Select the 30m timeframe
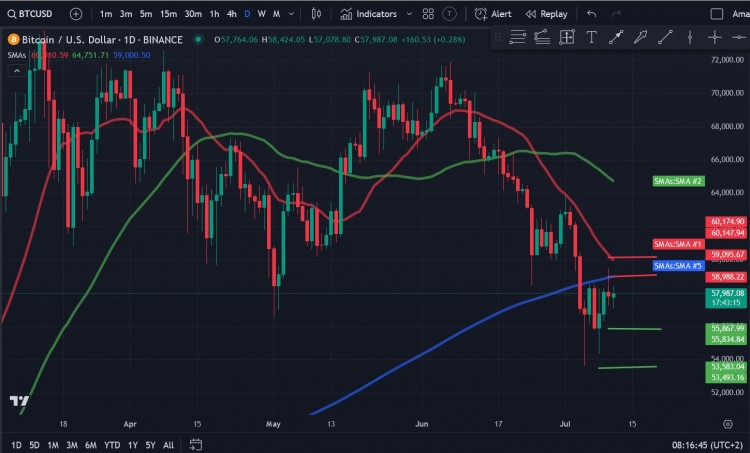750x453 pixels. [x=193, y=14]
